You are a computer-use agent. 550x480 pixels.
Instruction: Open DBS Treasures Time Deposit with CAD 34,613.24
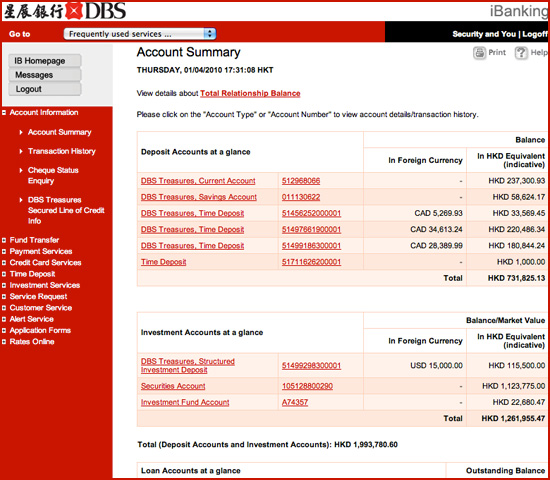click(192, 229)
